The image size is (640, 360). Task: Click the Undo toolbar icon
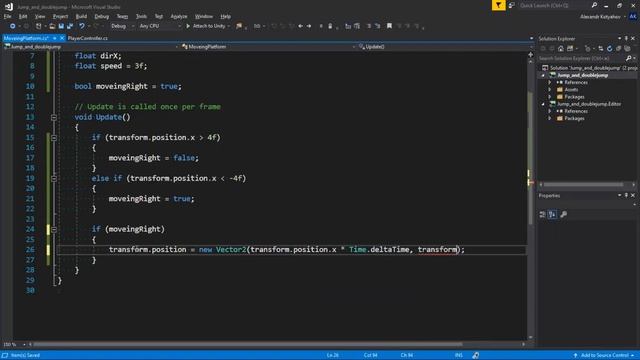[82, 26]
